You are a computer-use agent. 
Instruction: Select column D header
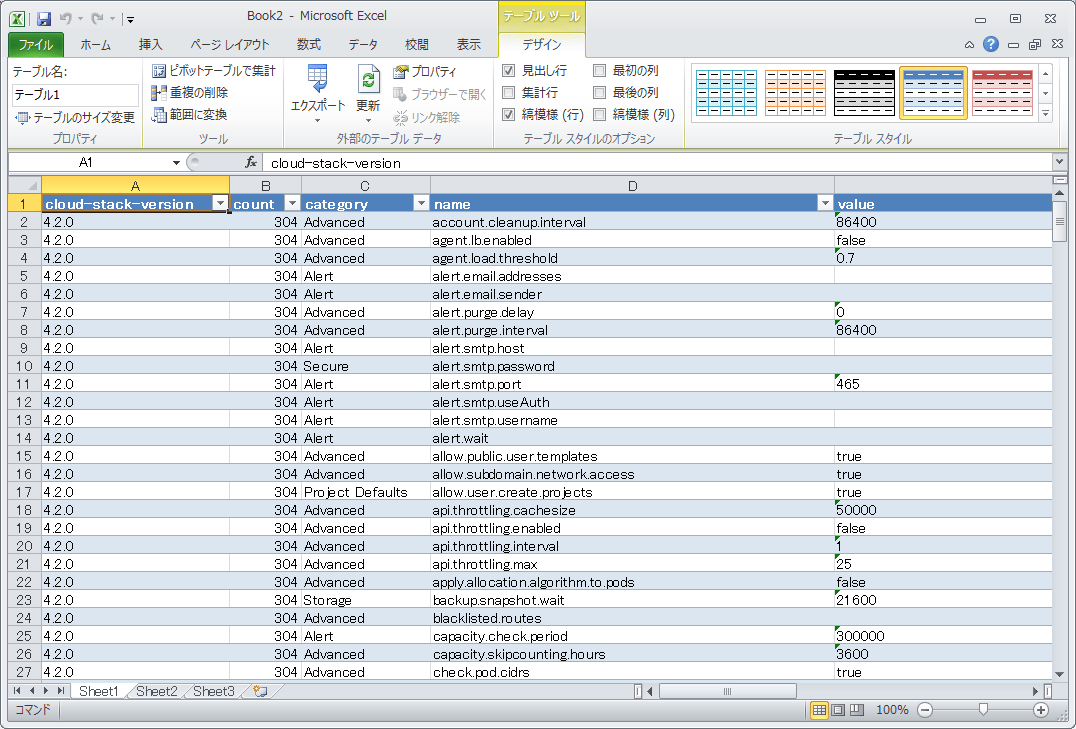click(x=632, y=185)
